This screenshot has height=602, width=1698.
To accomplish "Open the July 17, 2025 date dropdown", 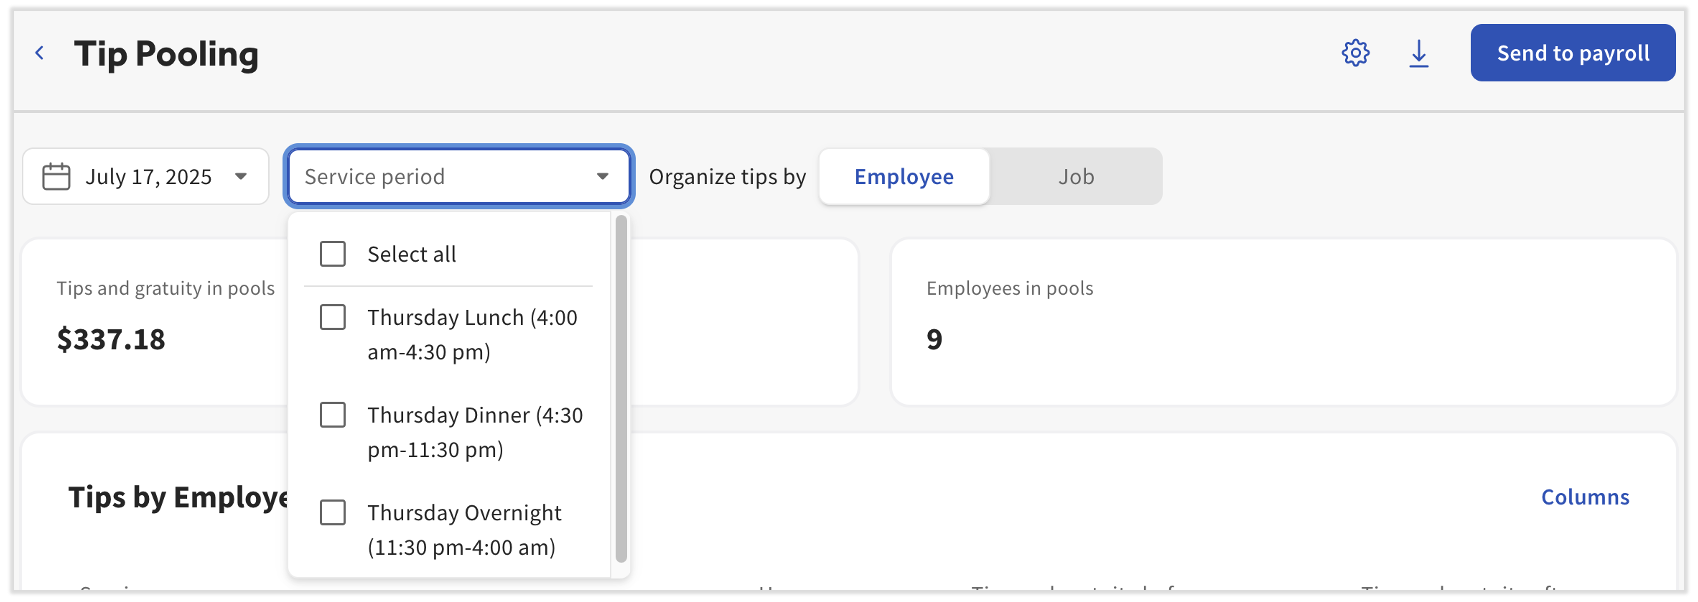I will point(148,177).
